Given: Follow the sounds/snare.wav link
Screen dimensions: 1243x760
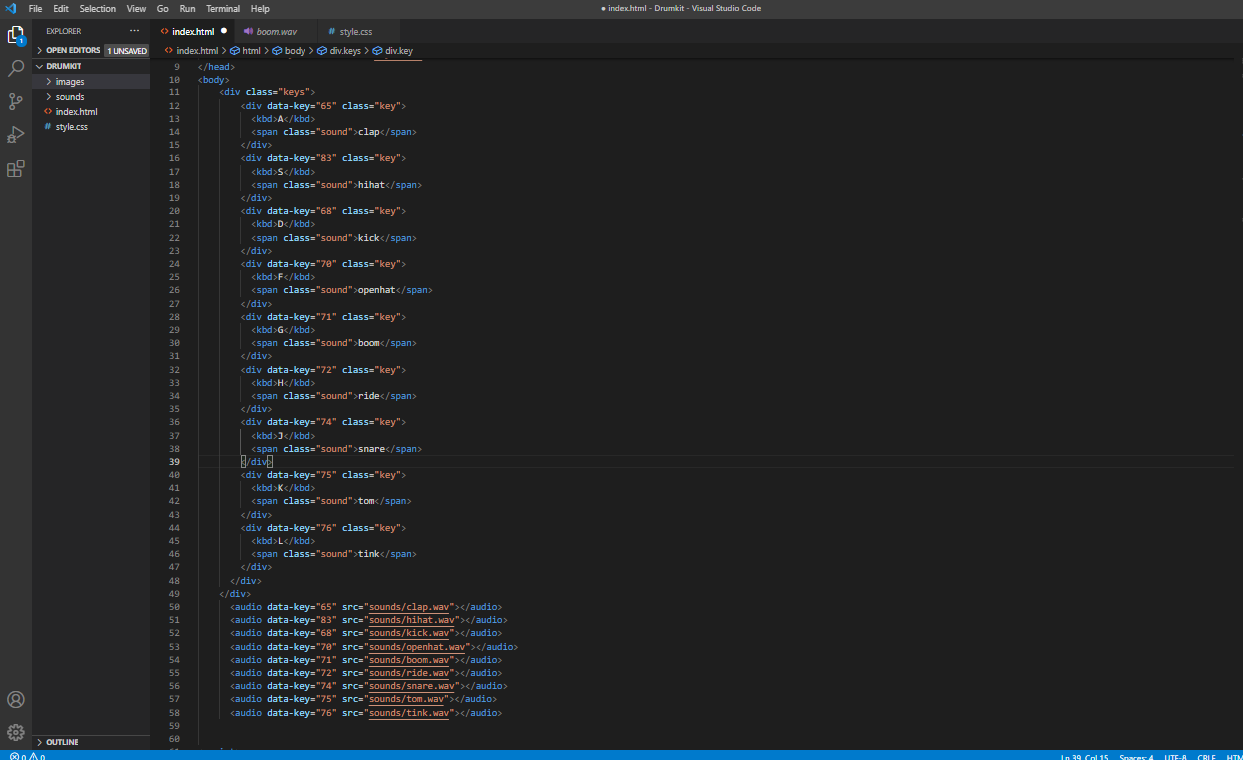Looking at the screenshot, I should [x=413, y=686].
